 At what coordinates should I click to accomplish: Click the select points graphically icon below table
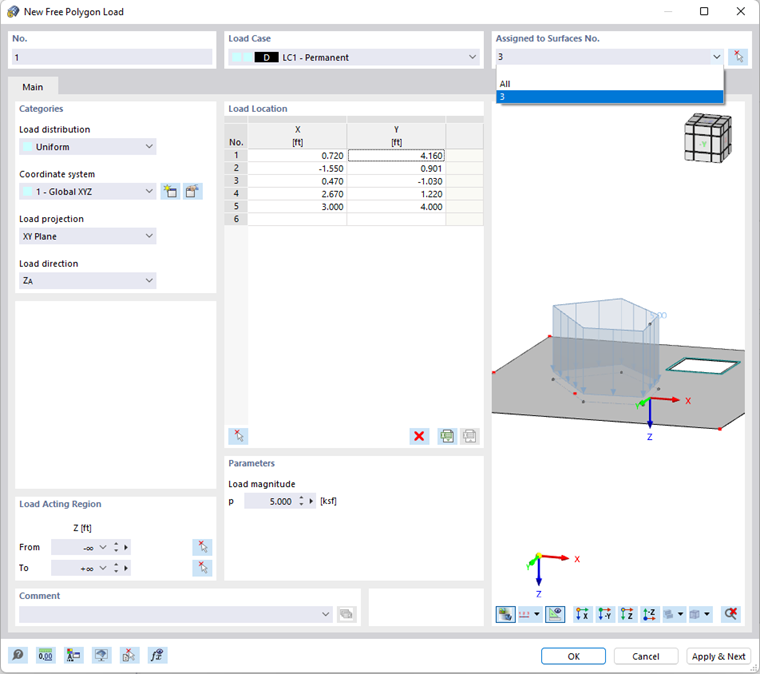pos(238,436)
